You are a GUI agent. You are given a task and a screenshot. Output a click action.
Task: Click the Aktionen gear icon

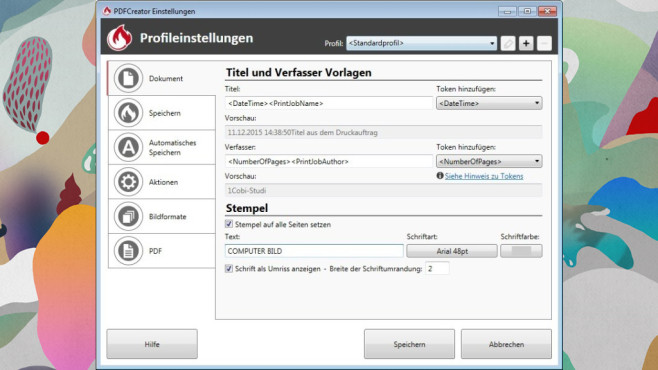click(128, 182)
